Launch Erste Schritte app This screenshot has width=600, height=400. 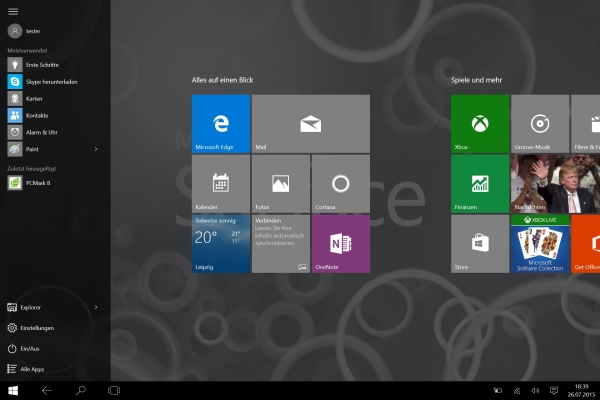click(x=33, y=65)
